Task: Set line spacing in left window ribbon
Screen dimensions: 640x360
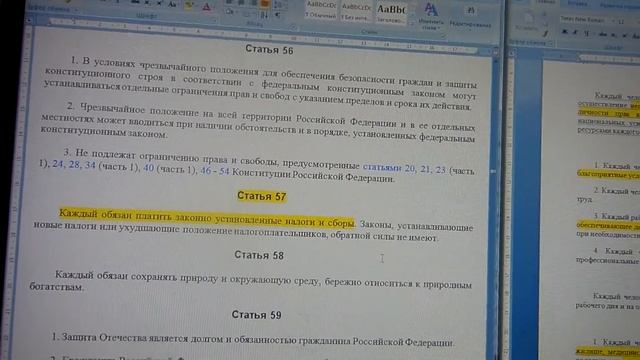Action: point(279,4)
